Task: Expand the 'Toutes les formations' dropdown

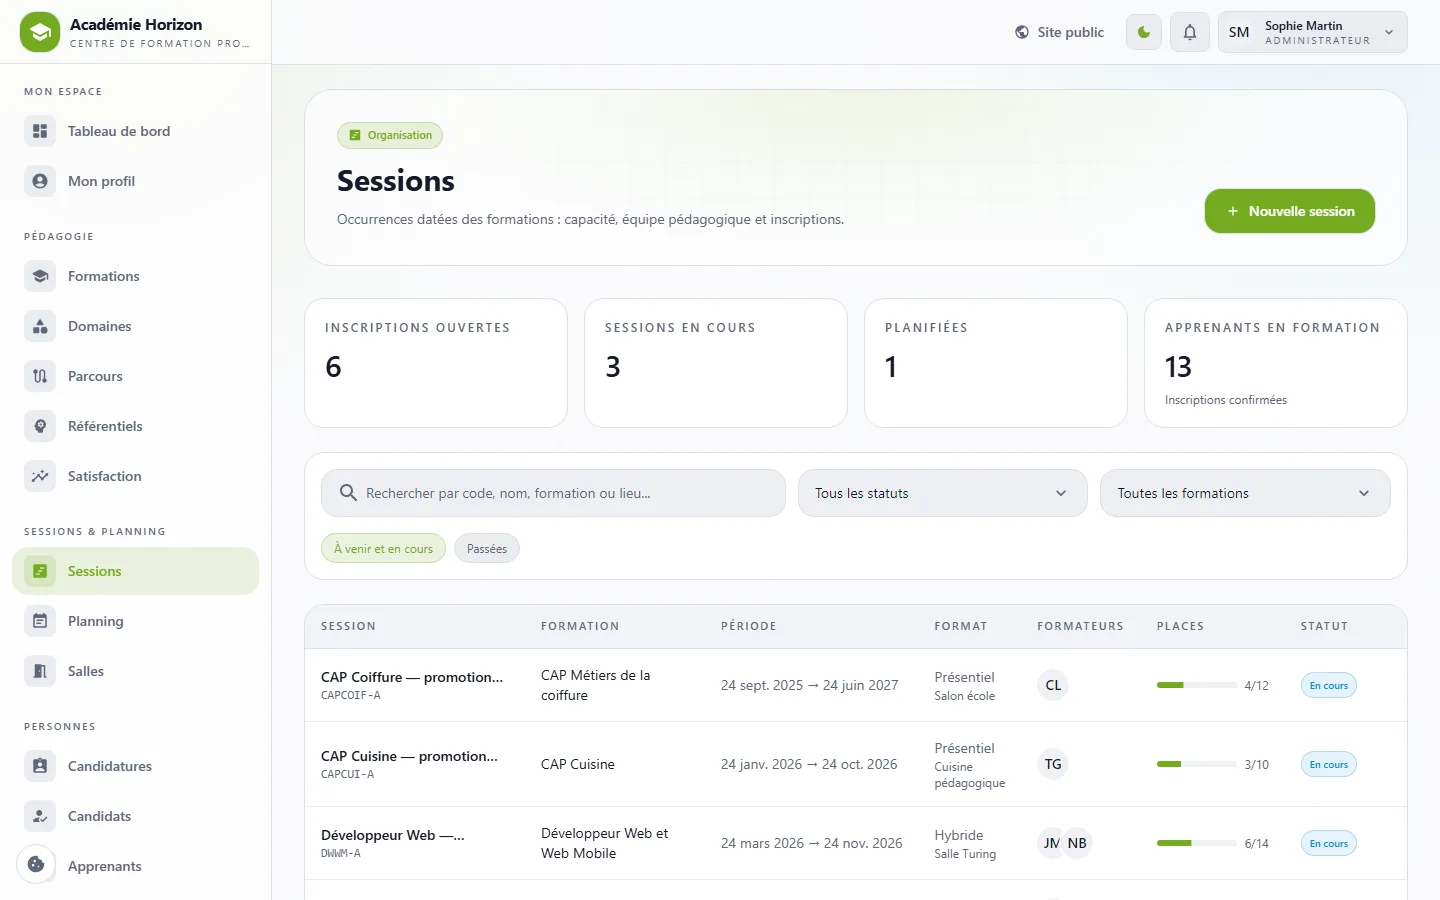Action: click(x=1245, y=493)
